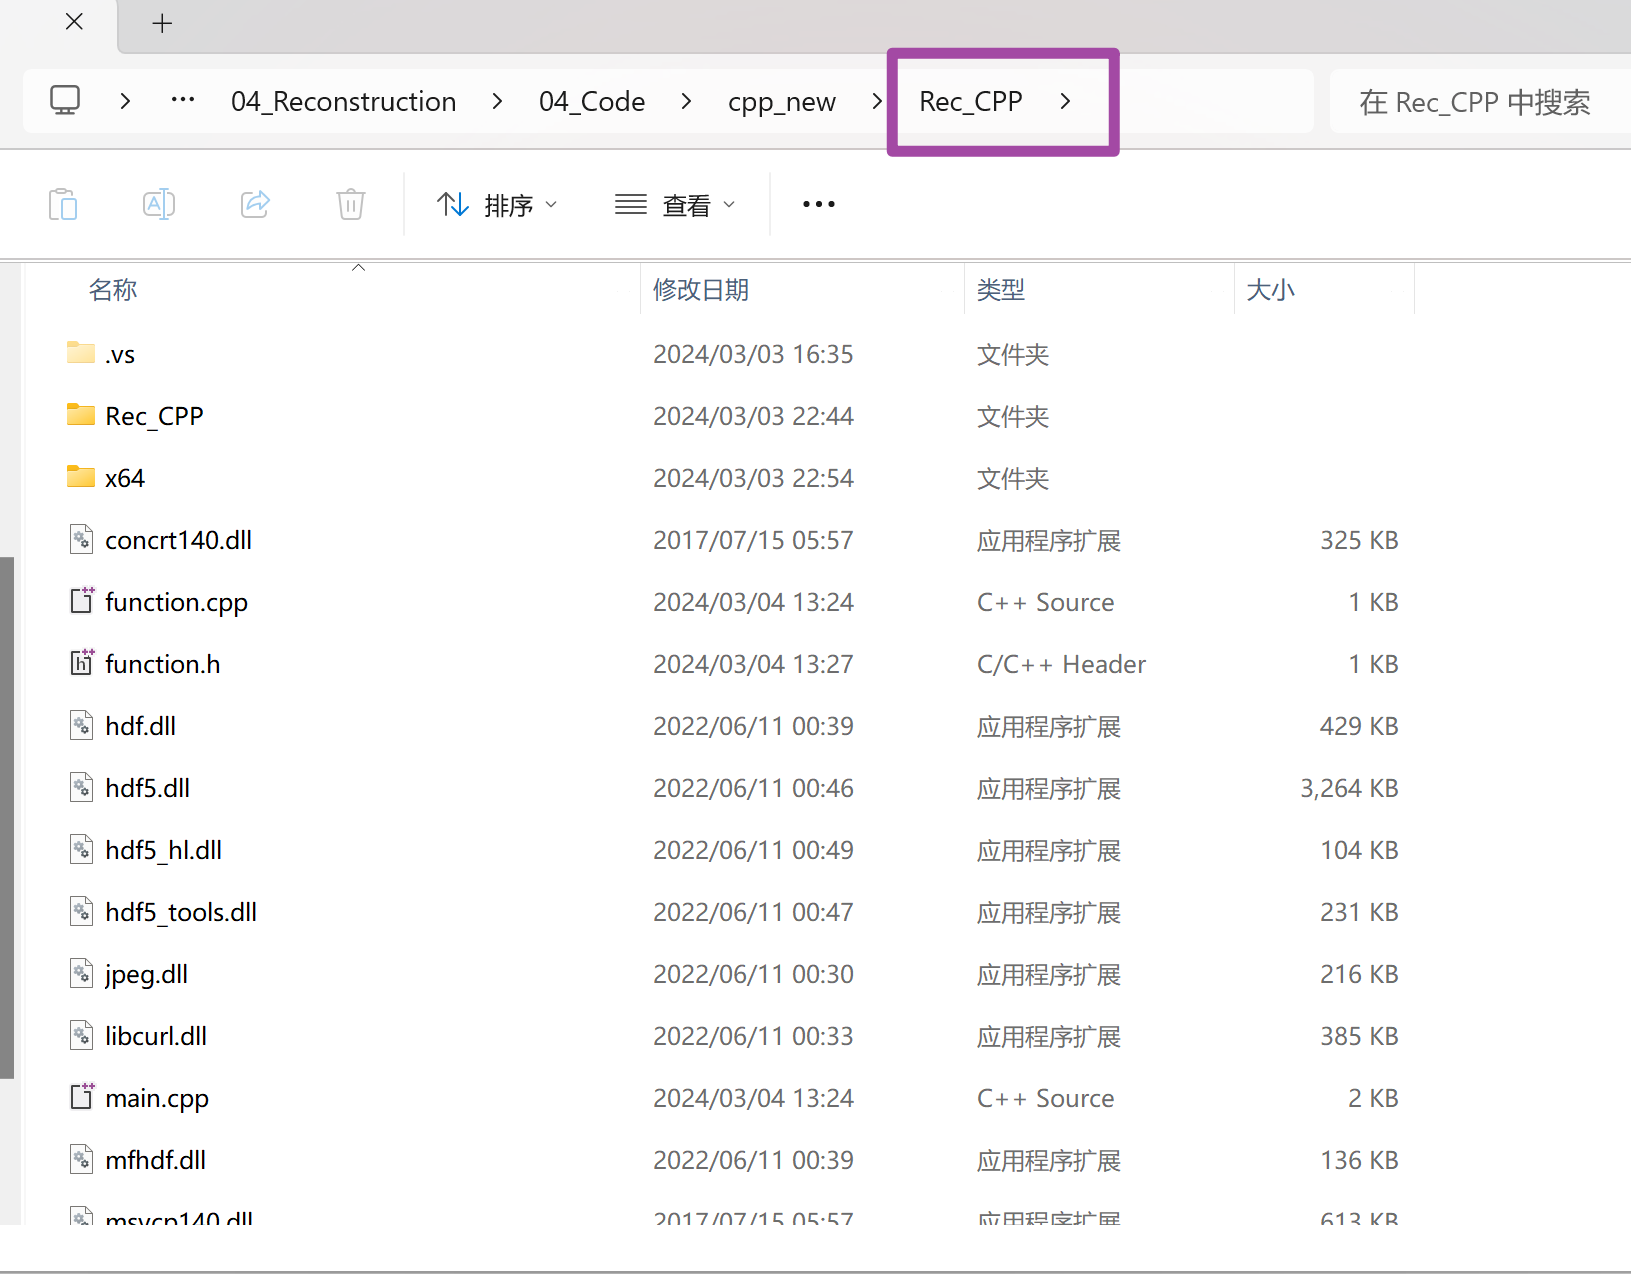
Task: Click the Delete trash icon
Action: click(351, 204)
